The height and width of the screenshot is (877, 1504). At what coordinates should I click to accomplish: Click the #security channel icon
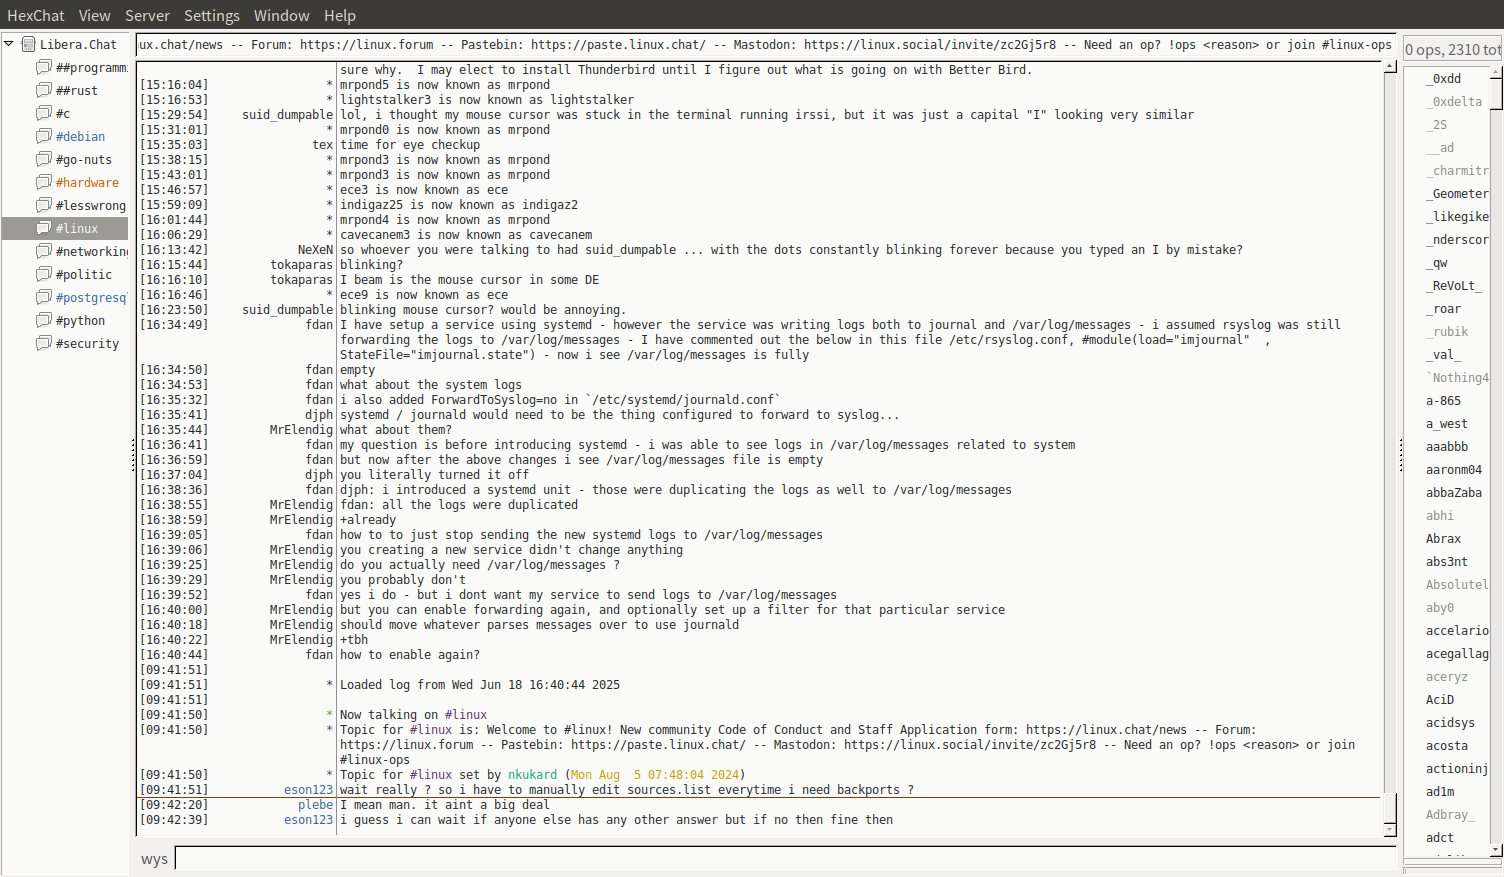[44, 343]
